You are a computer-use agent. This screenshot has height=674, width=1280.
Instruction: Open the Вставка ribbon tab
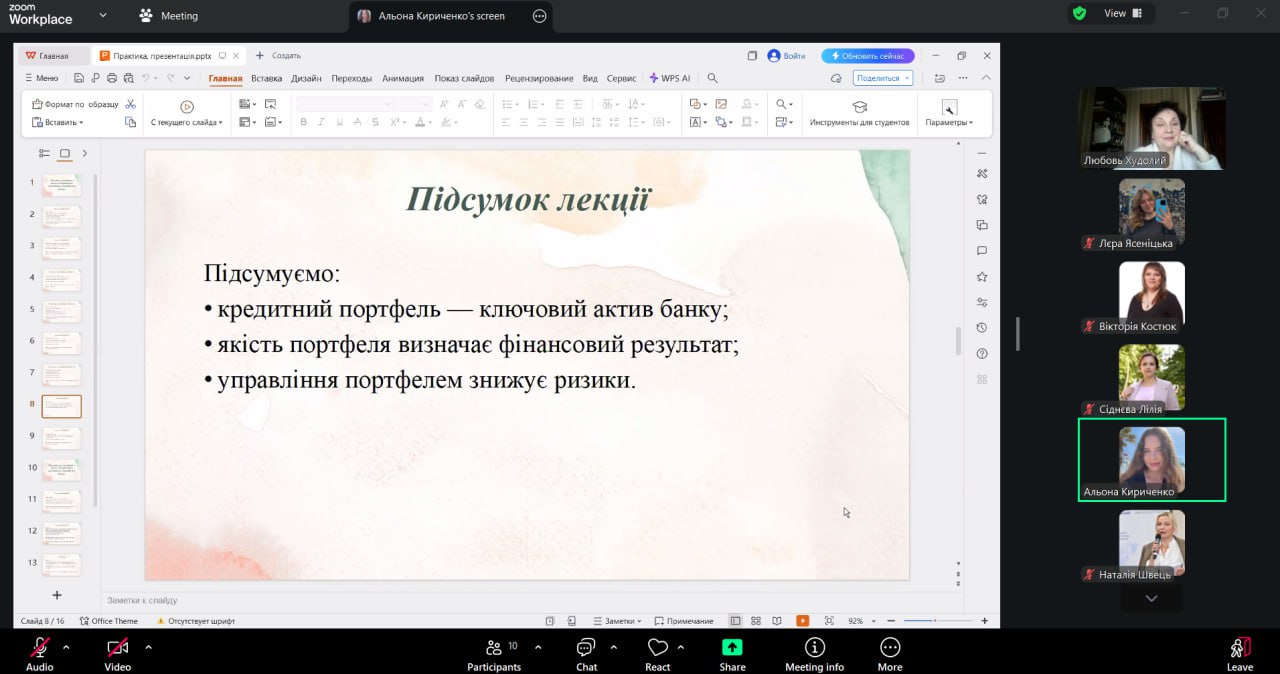tap(266, 78)
